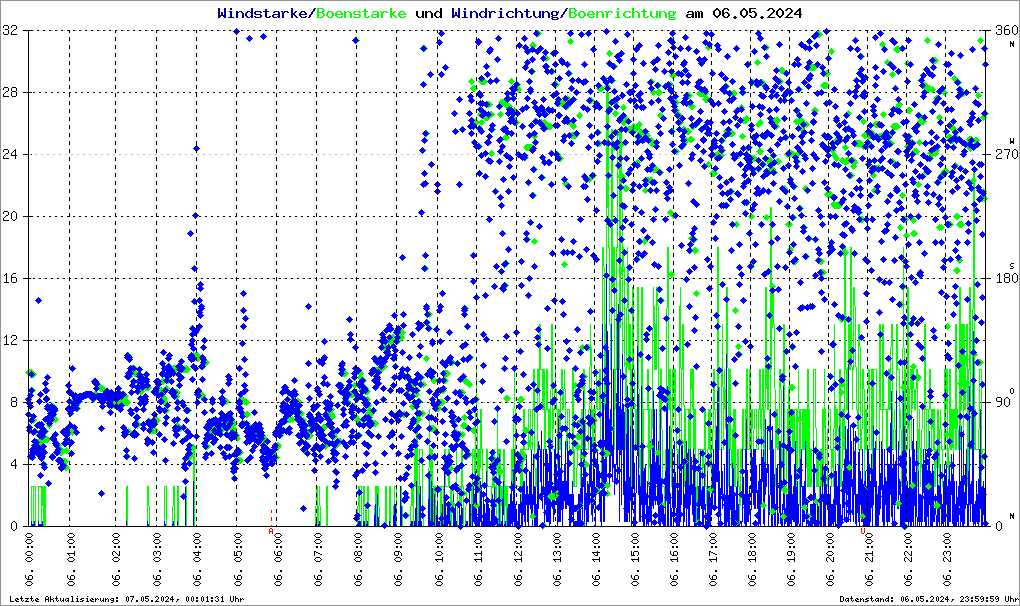The width and height of the screenshot is (1020, 606).
Task: Pick time label "06. 15:00"
Action: pyautogui.click(x=634, y=559)
